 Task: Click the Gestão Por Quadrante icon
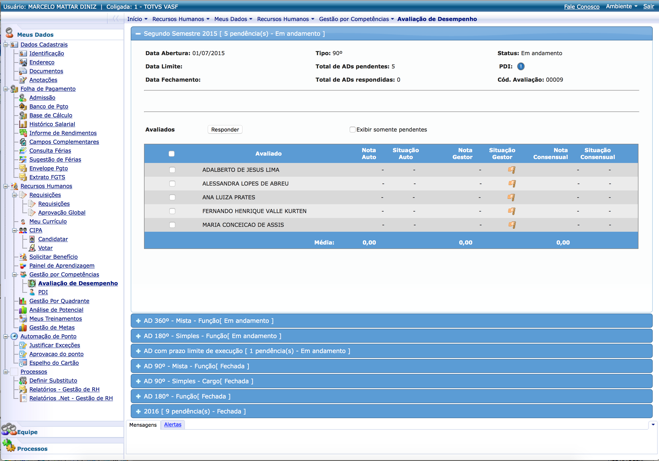(23, 301)
